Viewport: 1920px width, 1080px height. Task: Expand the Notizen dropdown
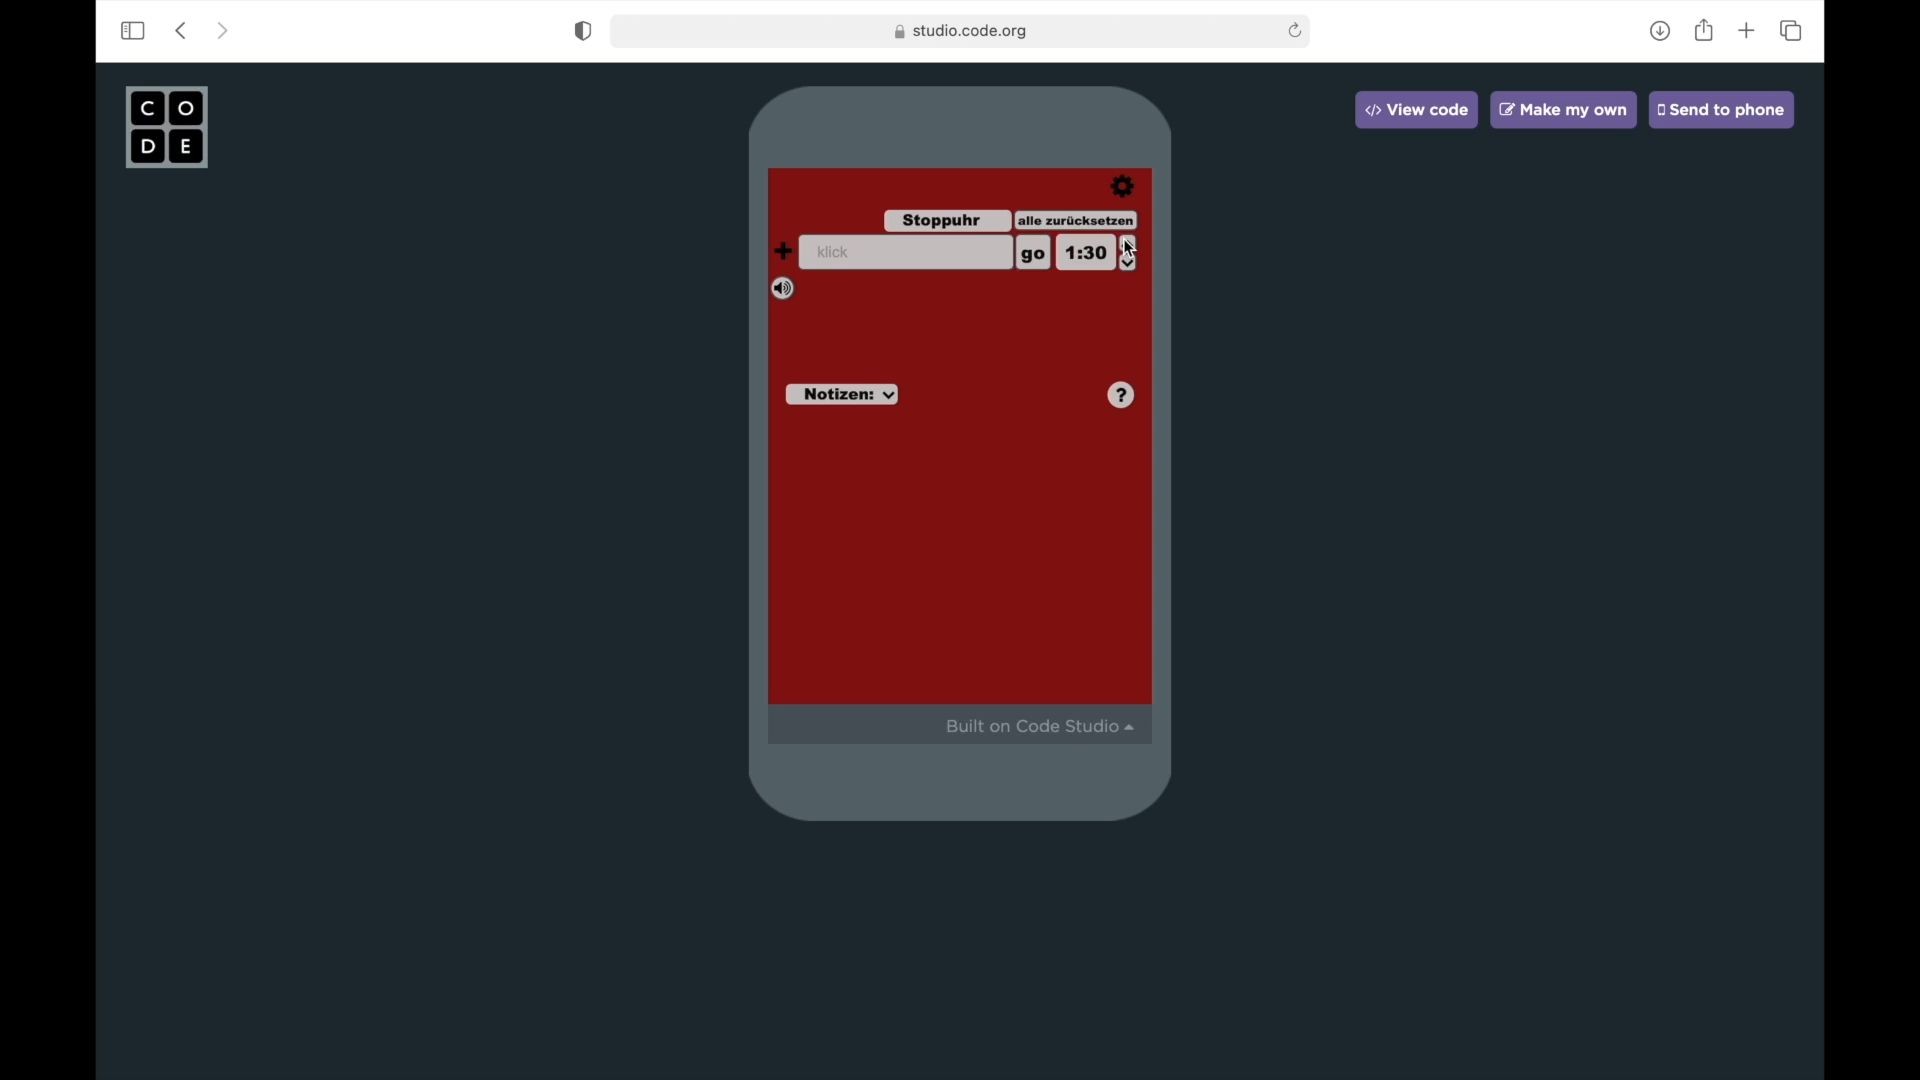(842, 395)
